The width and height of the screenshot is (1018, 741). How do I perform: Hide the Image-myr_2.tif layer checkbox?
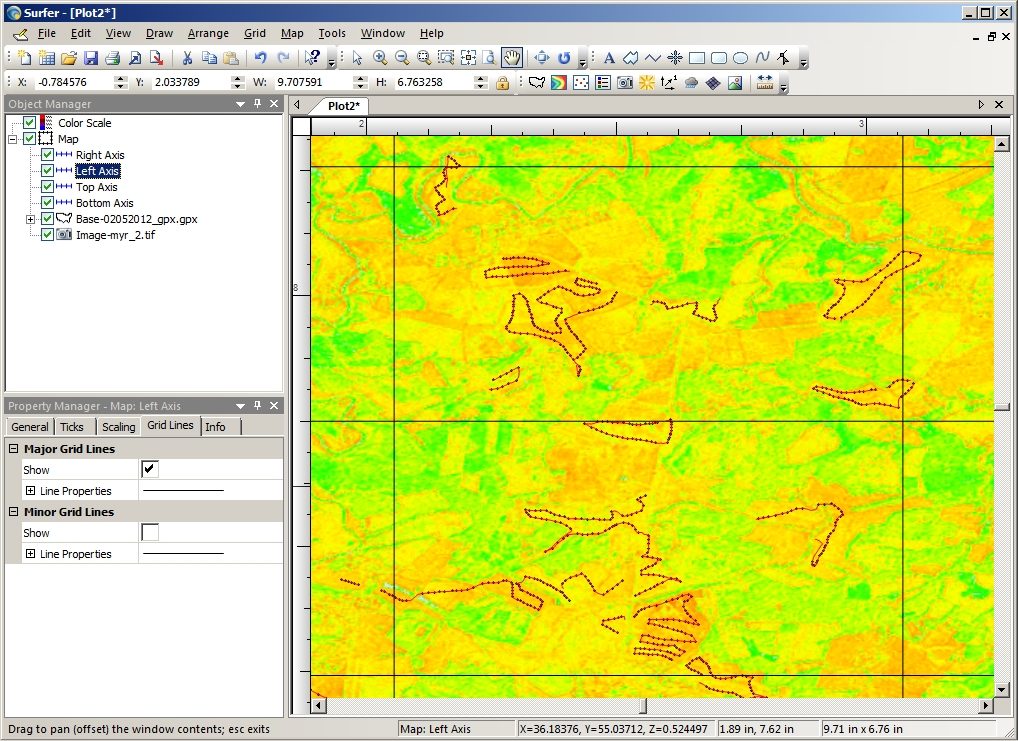[x=47, y=235]
